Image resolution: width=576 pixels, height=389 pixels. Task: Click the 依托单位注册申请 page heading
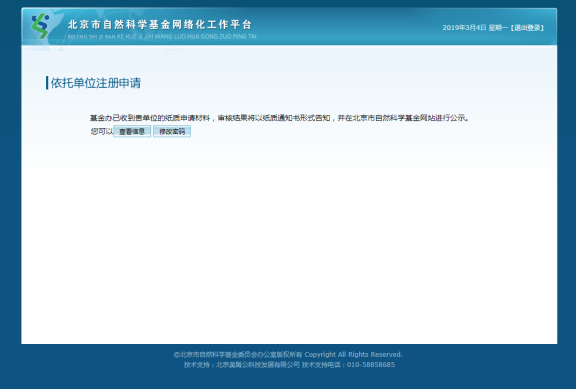click(96, 83)
